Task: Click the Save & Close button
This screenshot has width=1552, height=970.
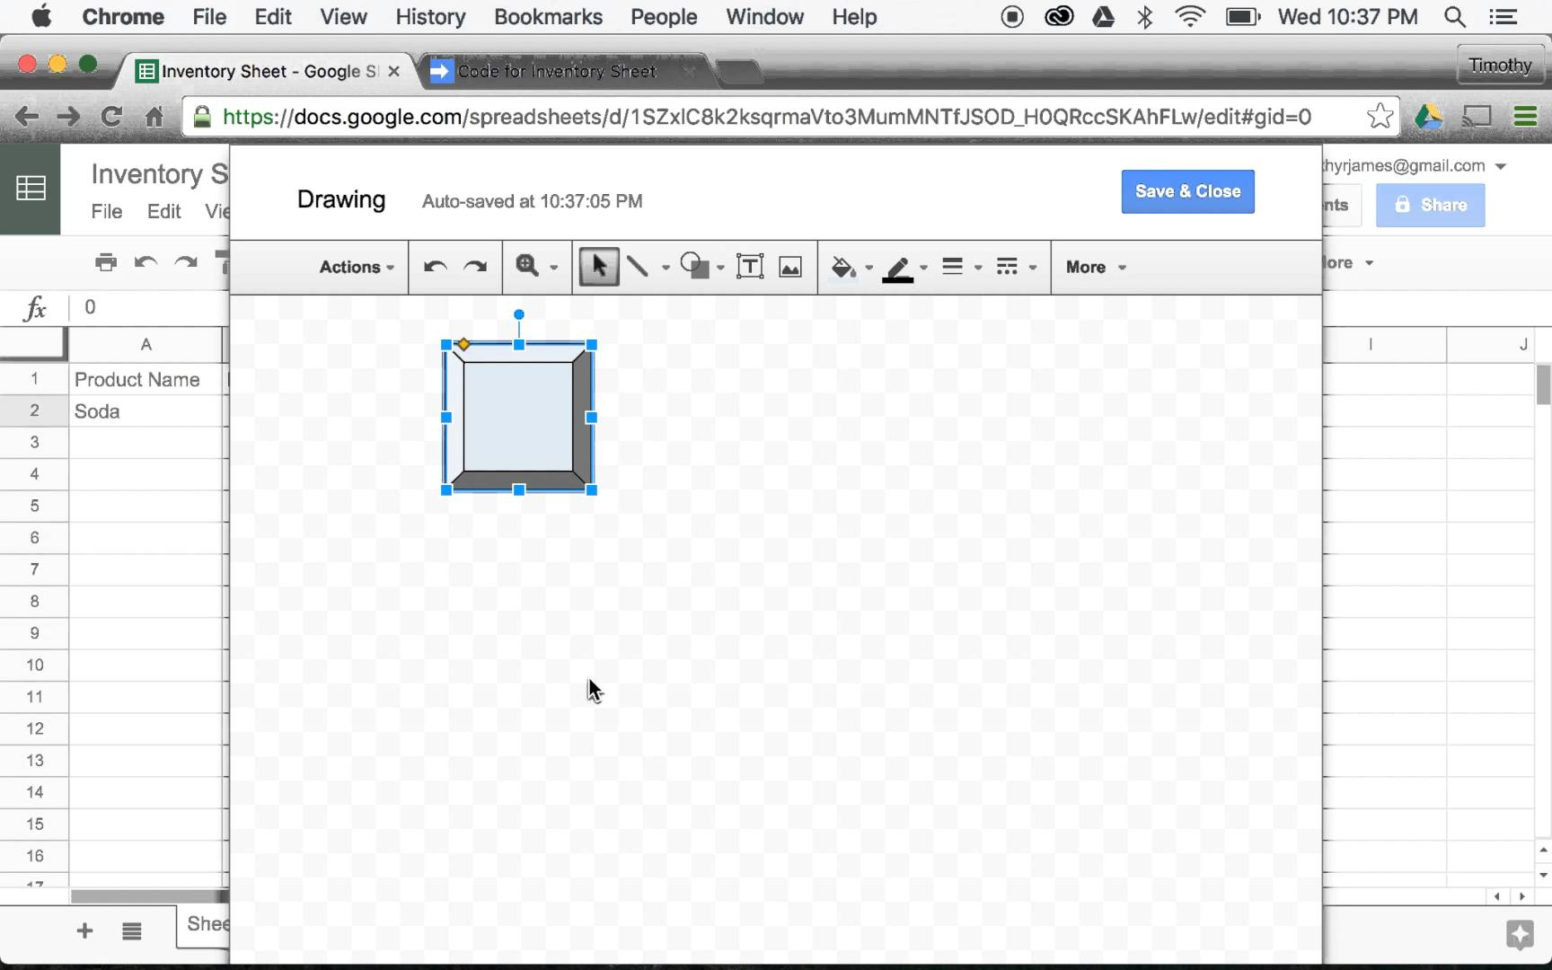Action: [1187, 191]
